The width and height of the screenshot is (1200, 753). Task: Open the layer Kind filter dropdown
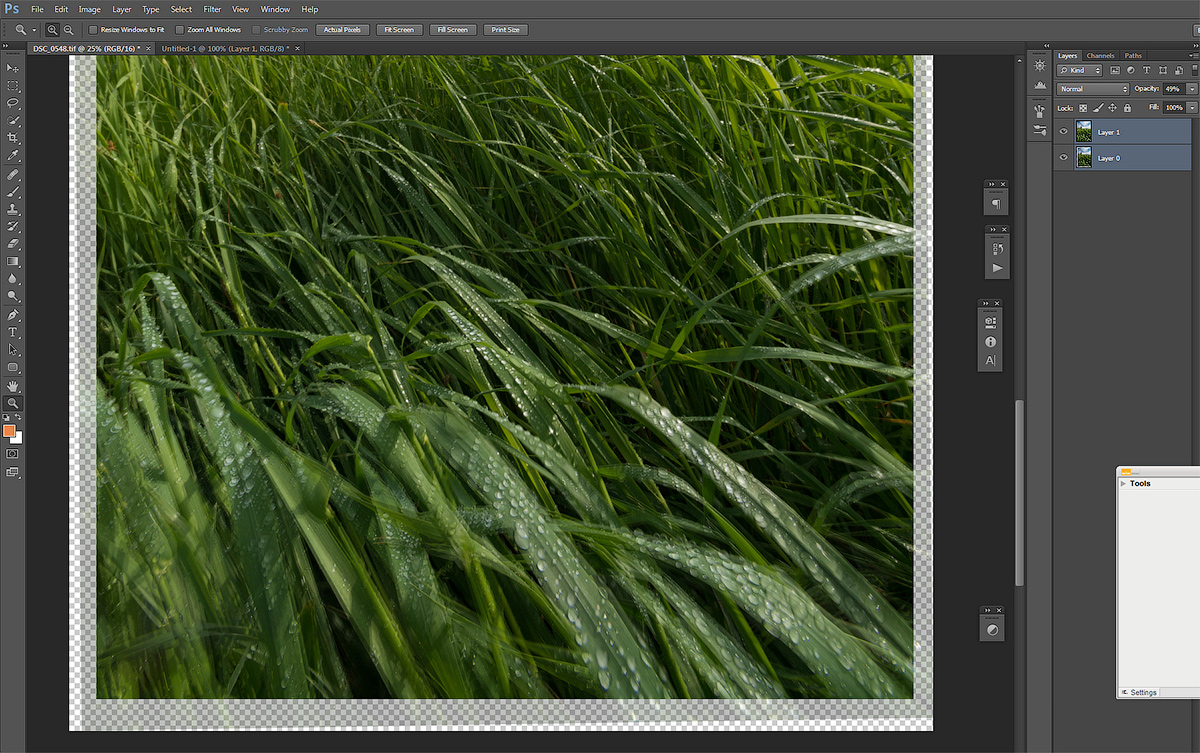[x=1080, y=71]
